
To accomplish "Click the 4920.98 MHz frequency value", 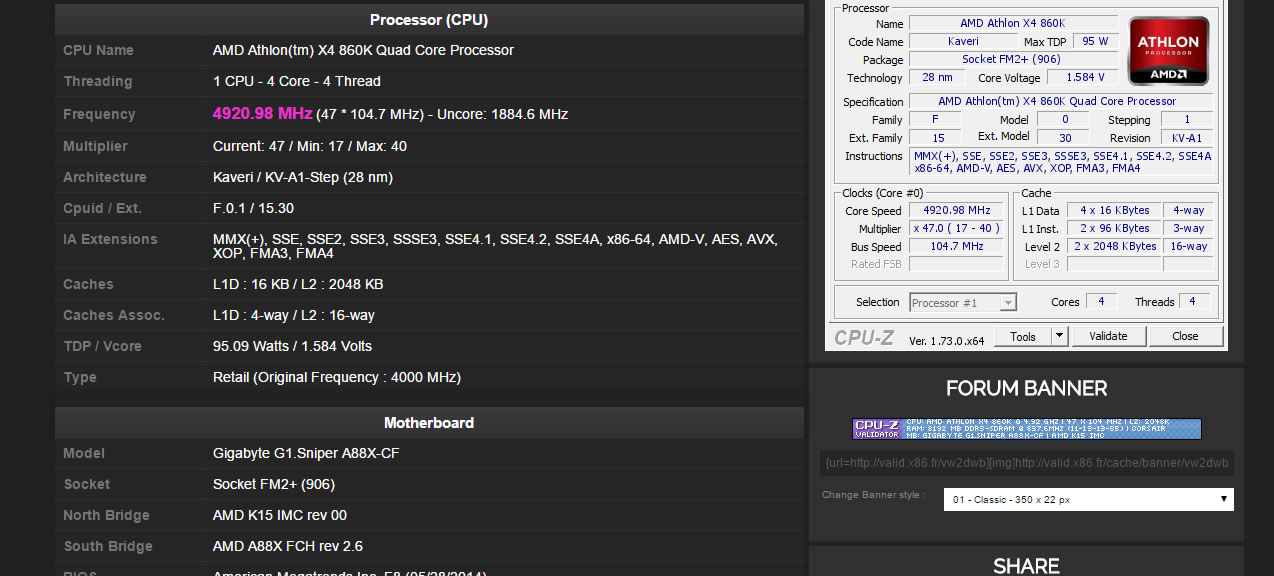I will pos(262,114).
